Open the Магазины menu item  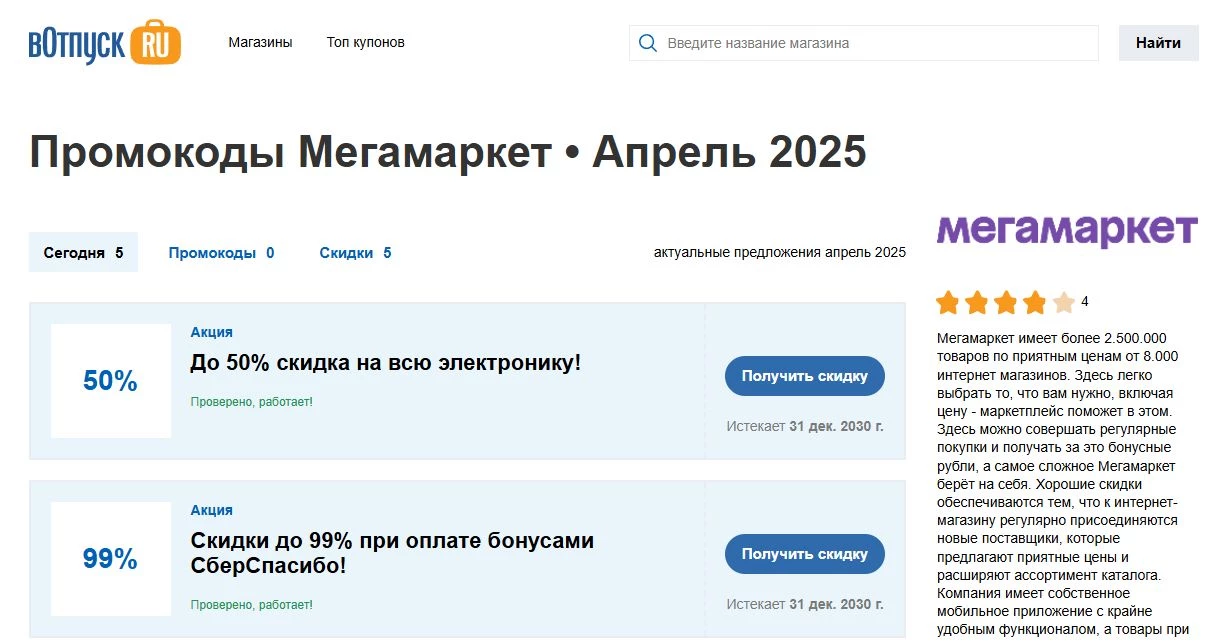click(260, 42)
